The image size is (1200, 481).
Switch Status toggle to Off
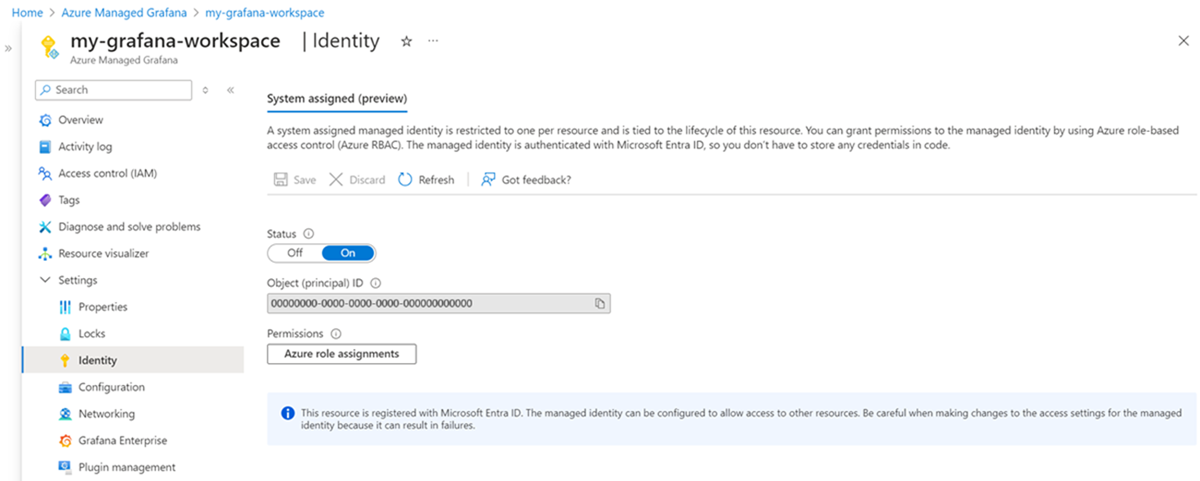[x=295, y=253]
